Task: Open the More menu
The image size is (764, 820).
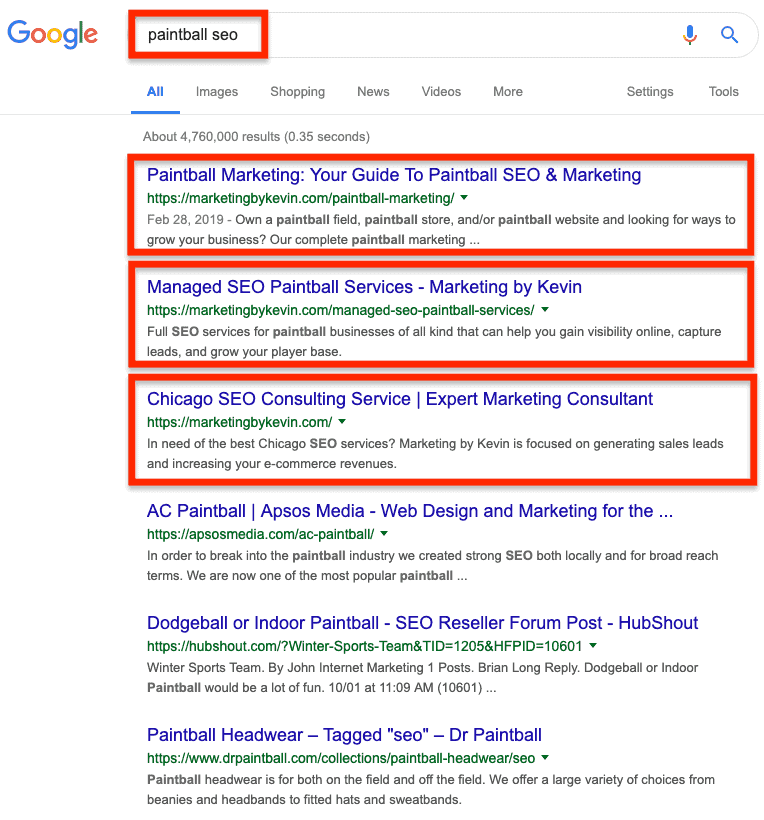Action: point(508,92)
